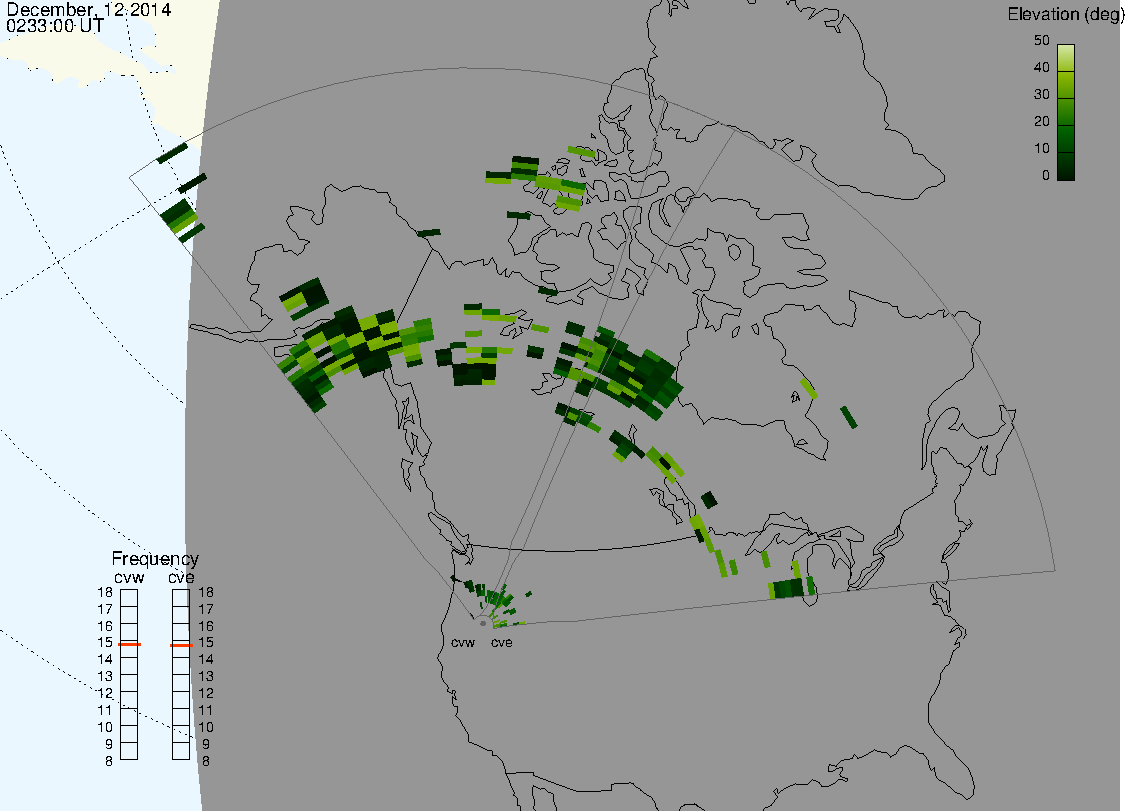Click the Elevation (deg) legend title
The width and height of the screenshot is (1125, 811).
click(x=1065, y=14)
